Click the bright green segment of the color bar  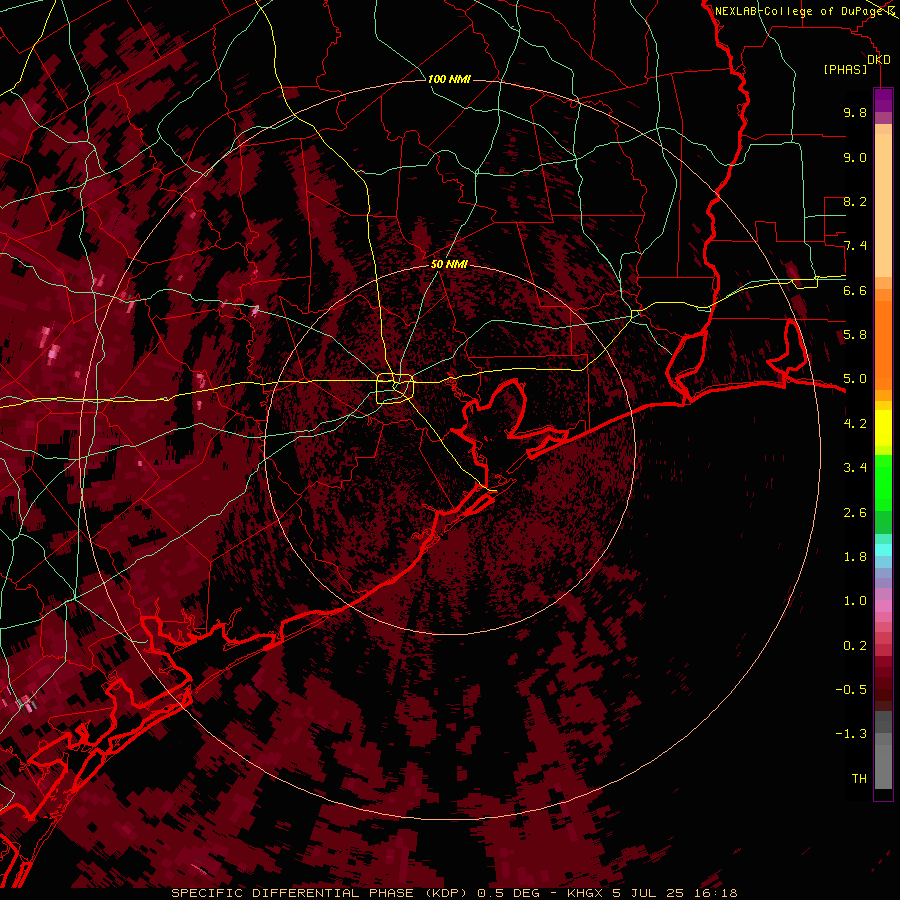pos(883,482)
